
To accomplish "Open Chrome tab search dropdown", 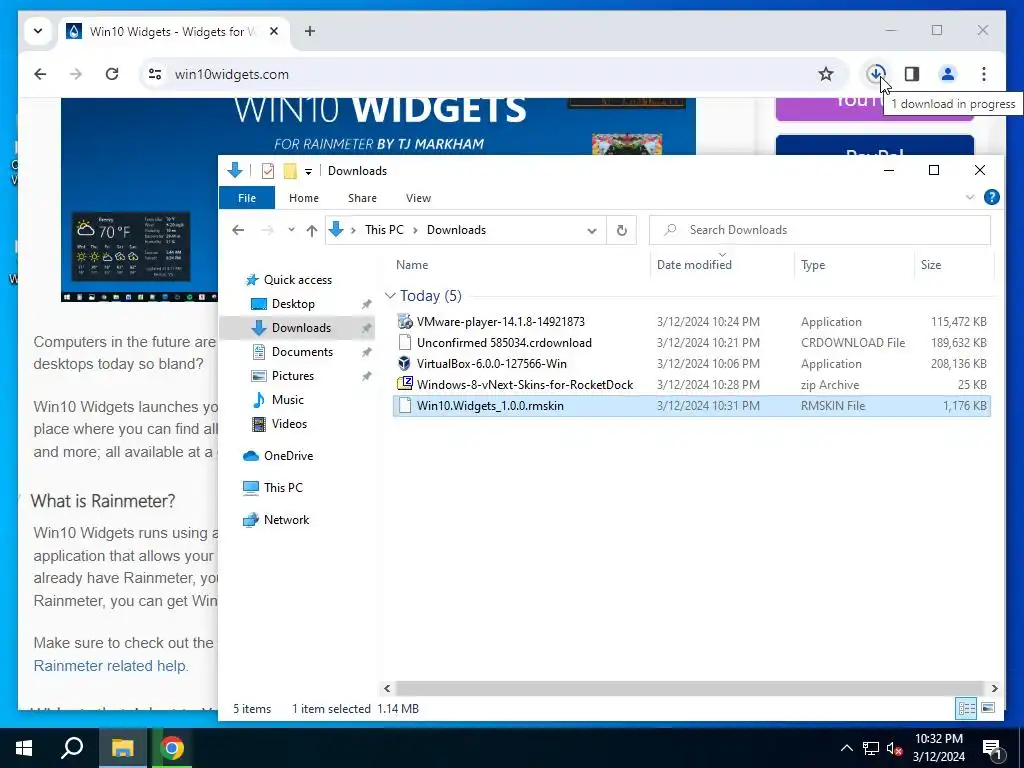I will [x=38, y=31].
